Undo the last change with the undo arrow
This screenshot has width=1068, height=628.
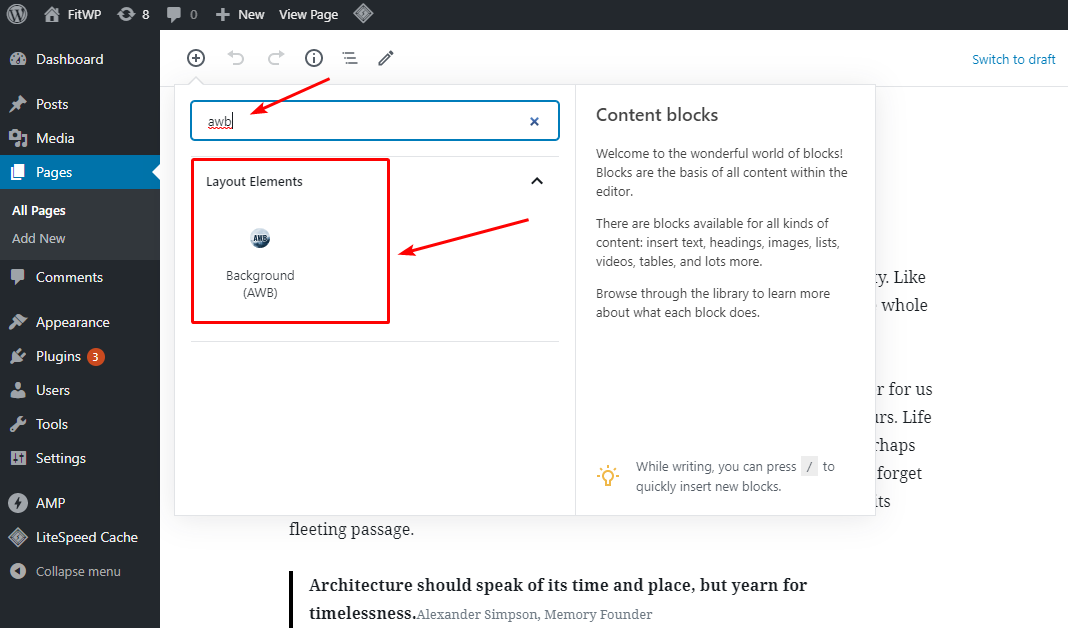click(236, 58)
